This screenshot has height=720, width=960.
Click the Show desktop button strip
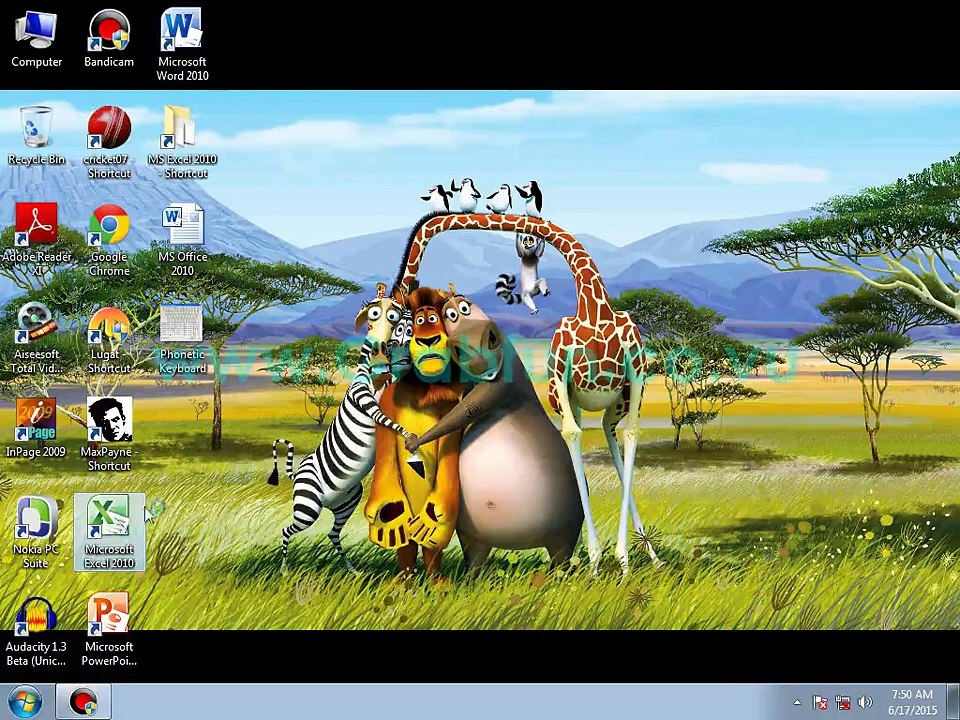click(954, 702)
